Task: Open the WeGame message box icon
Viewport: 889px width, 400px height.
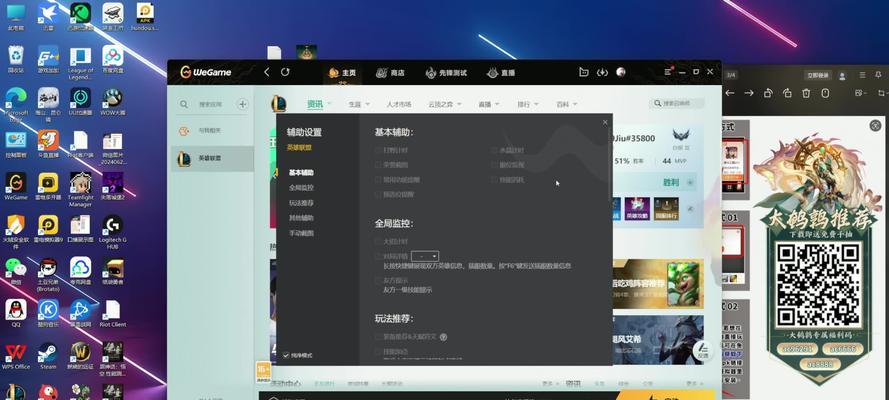Action: [x=583, y=73]
